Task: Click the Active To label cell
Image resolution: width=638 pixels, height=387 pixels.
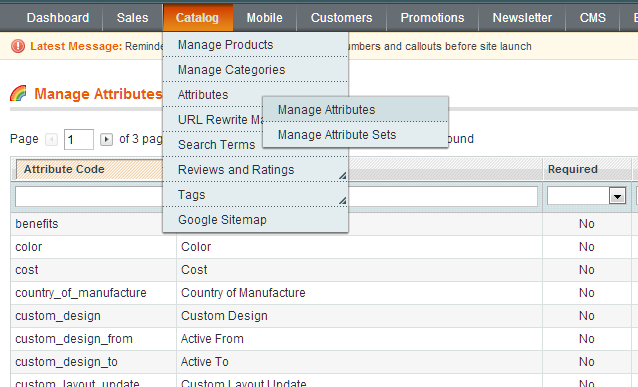Action: click(x=205, y=362)
